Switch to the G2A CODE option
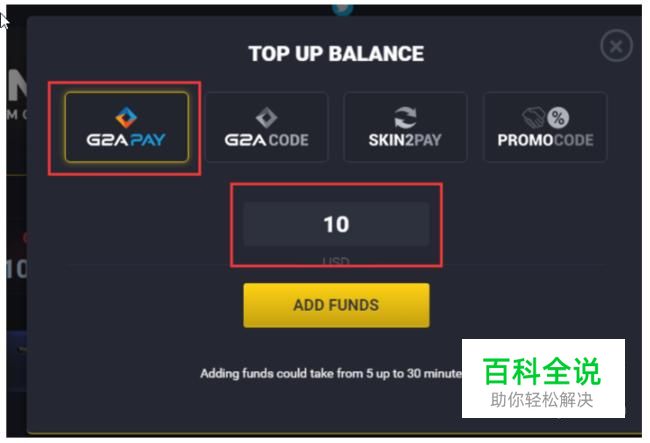650x443 pixels. pos(266,127)
